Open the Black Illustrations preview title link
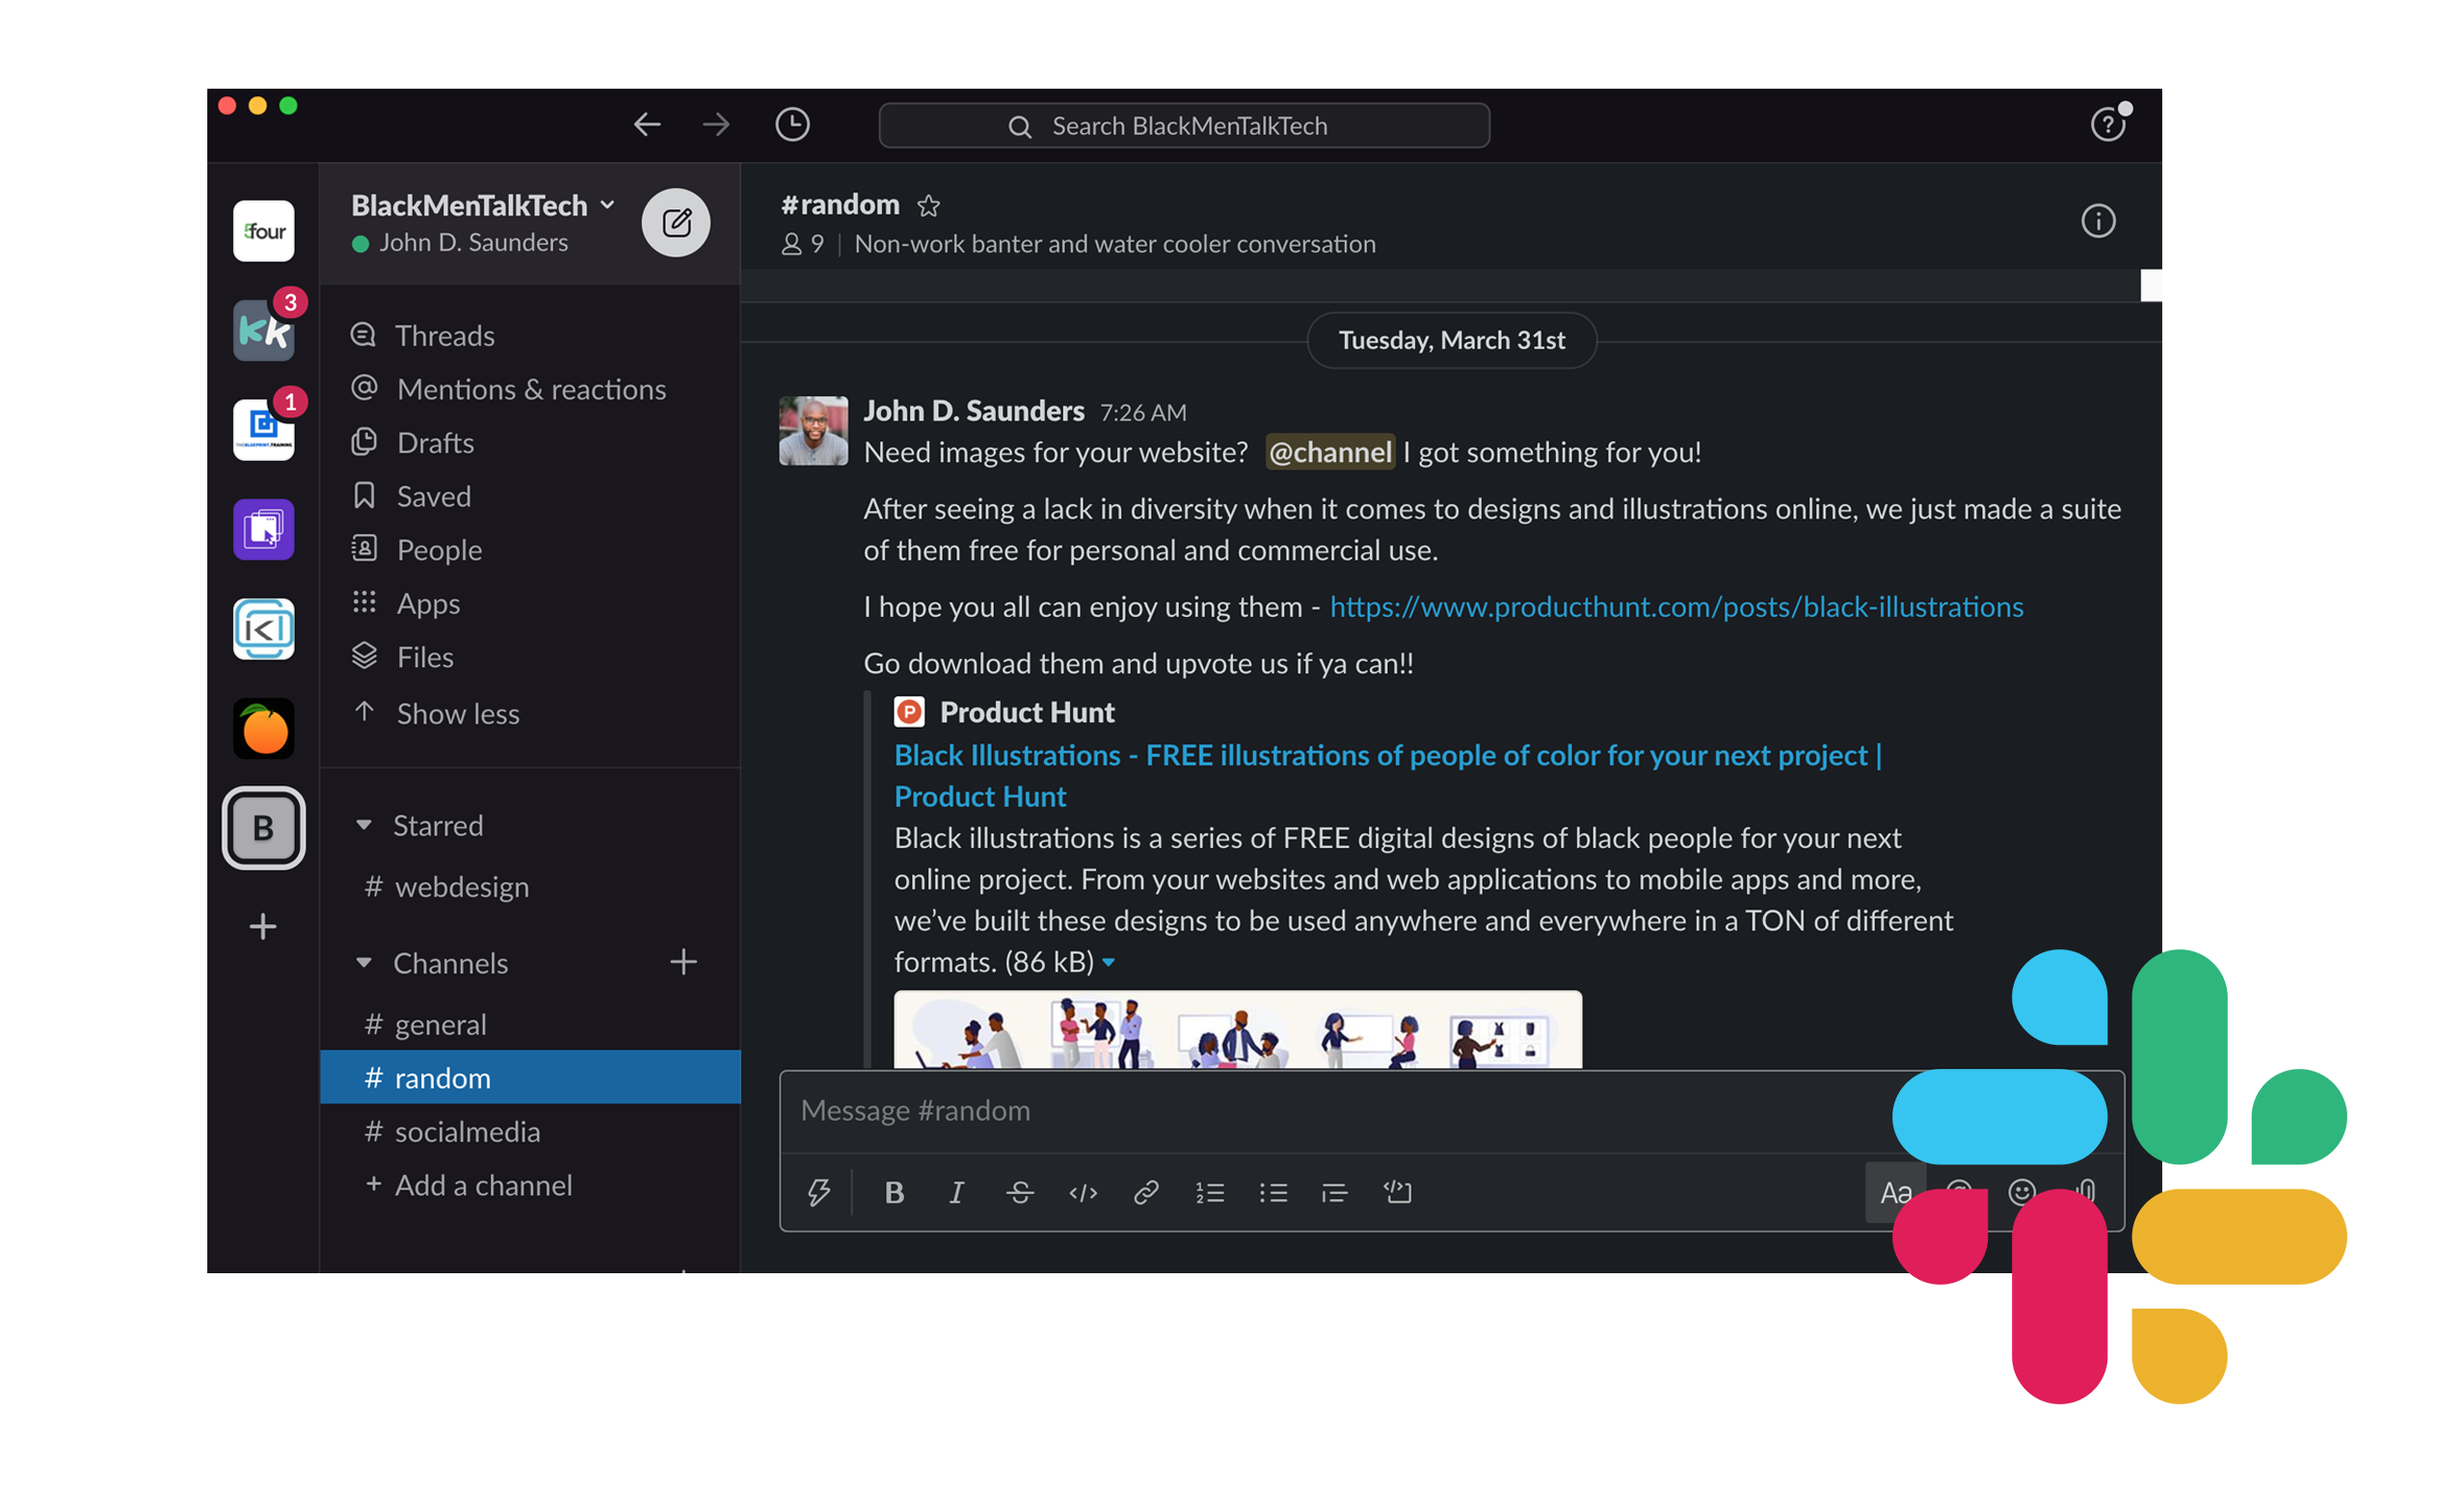2464x1492 pixels. [1388, 776]
